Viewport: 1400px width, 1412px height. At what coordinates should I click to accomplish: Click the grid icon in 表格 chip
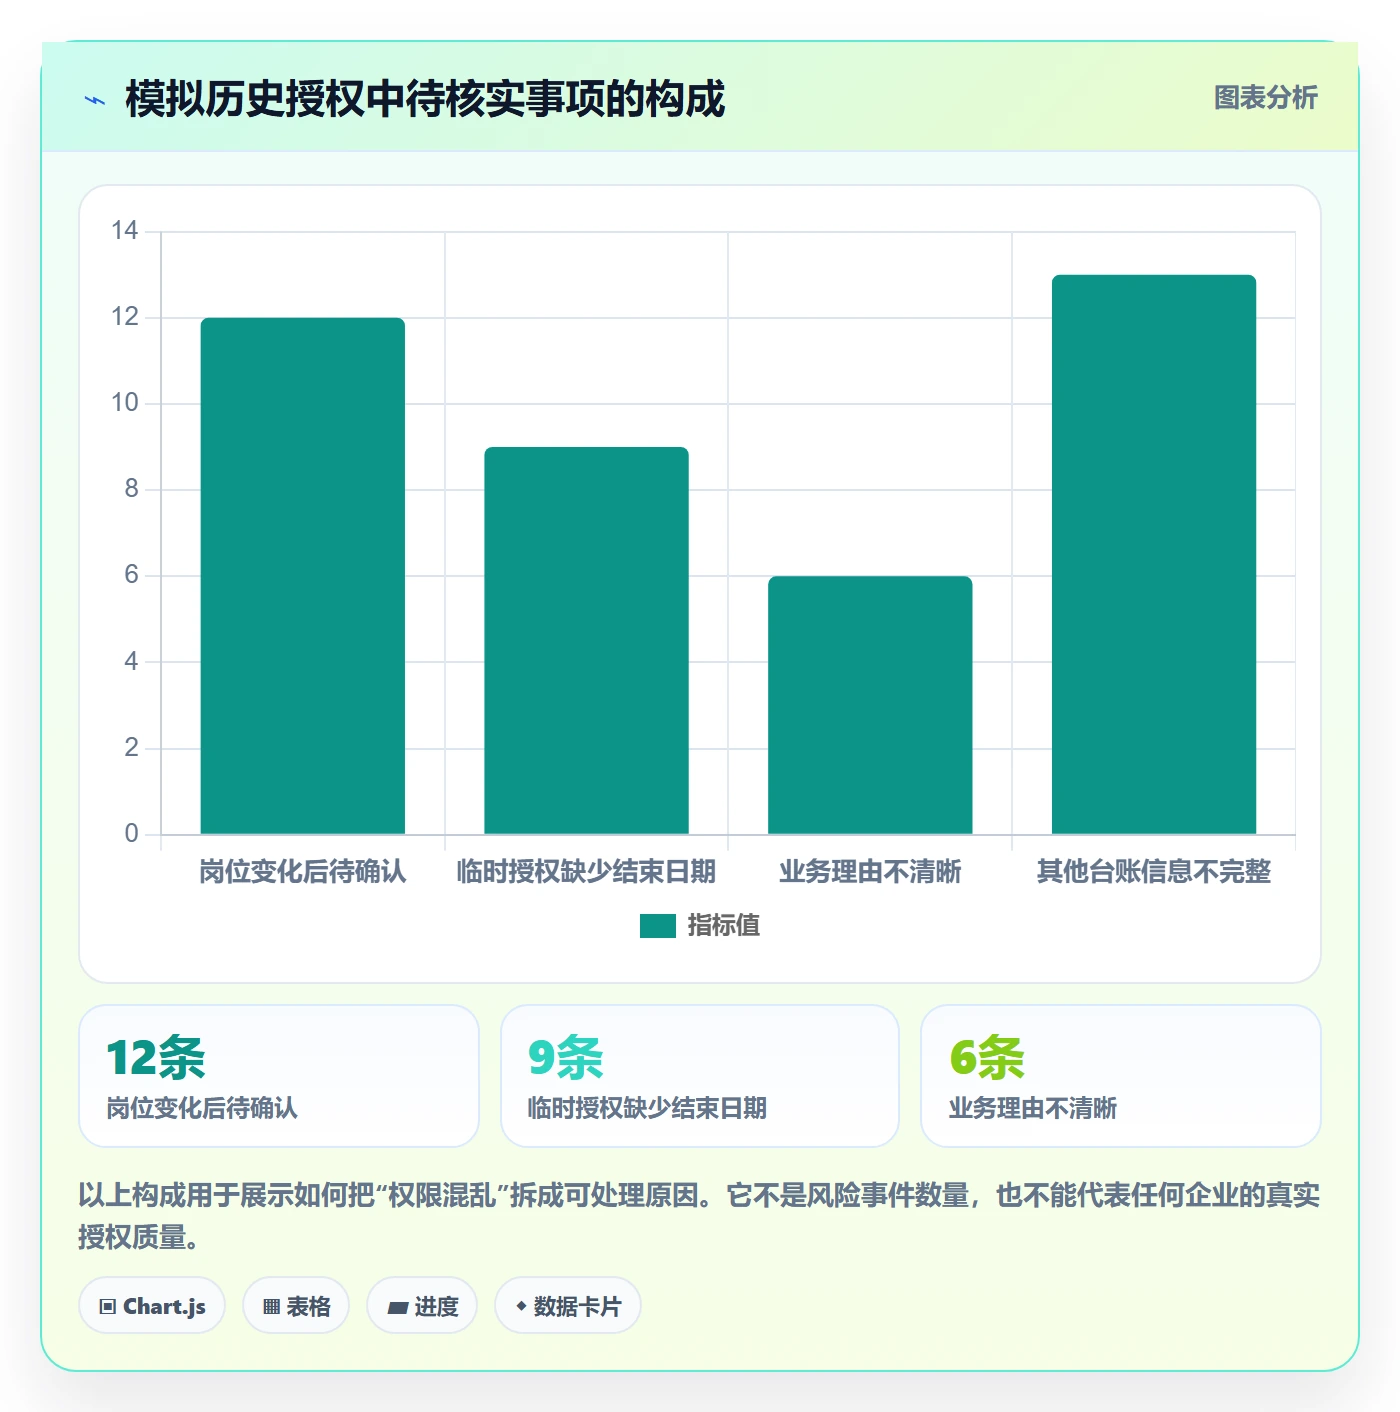[271, 1307]
